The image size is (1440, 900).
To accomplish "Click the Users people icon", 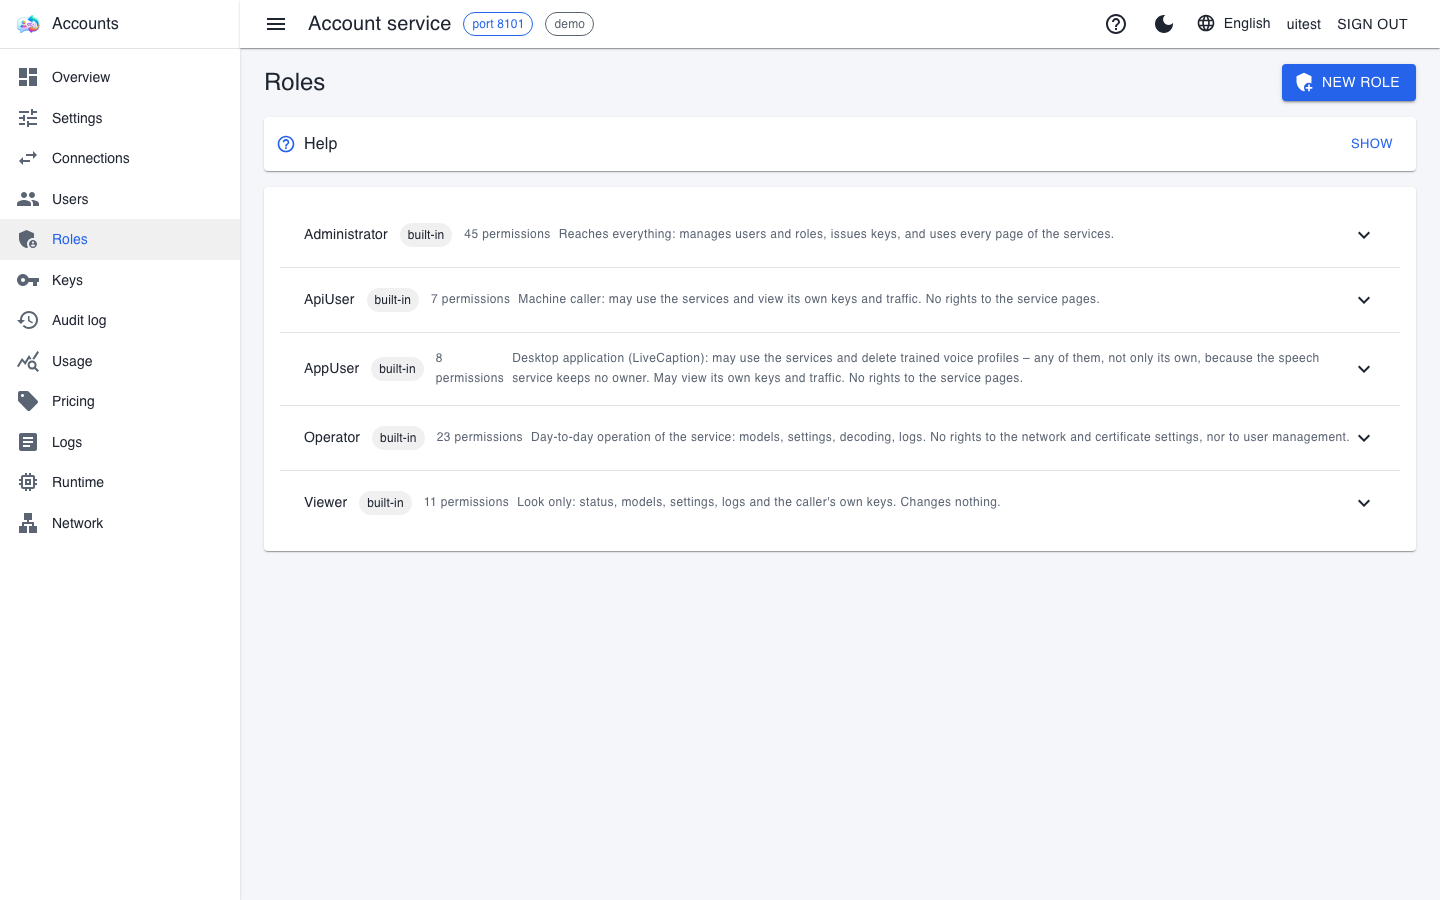I will tap(28, 199).
